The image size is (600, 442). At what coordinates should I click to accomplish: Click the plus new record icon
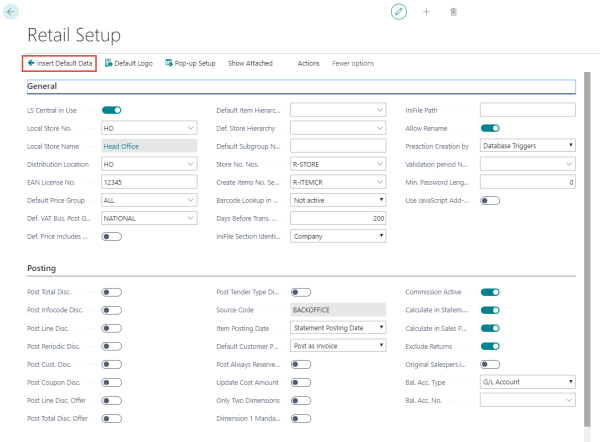click(x=426, y=11)
